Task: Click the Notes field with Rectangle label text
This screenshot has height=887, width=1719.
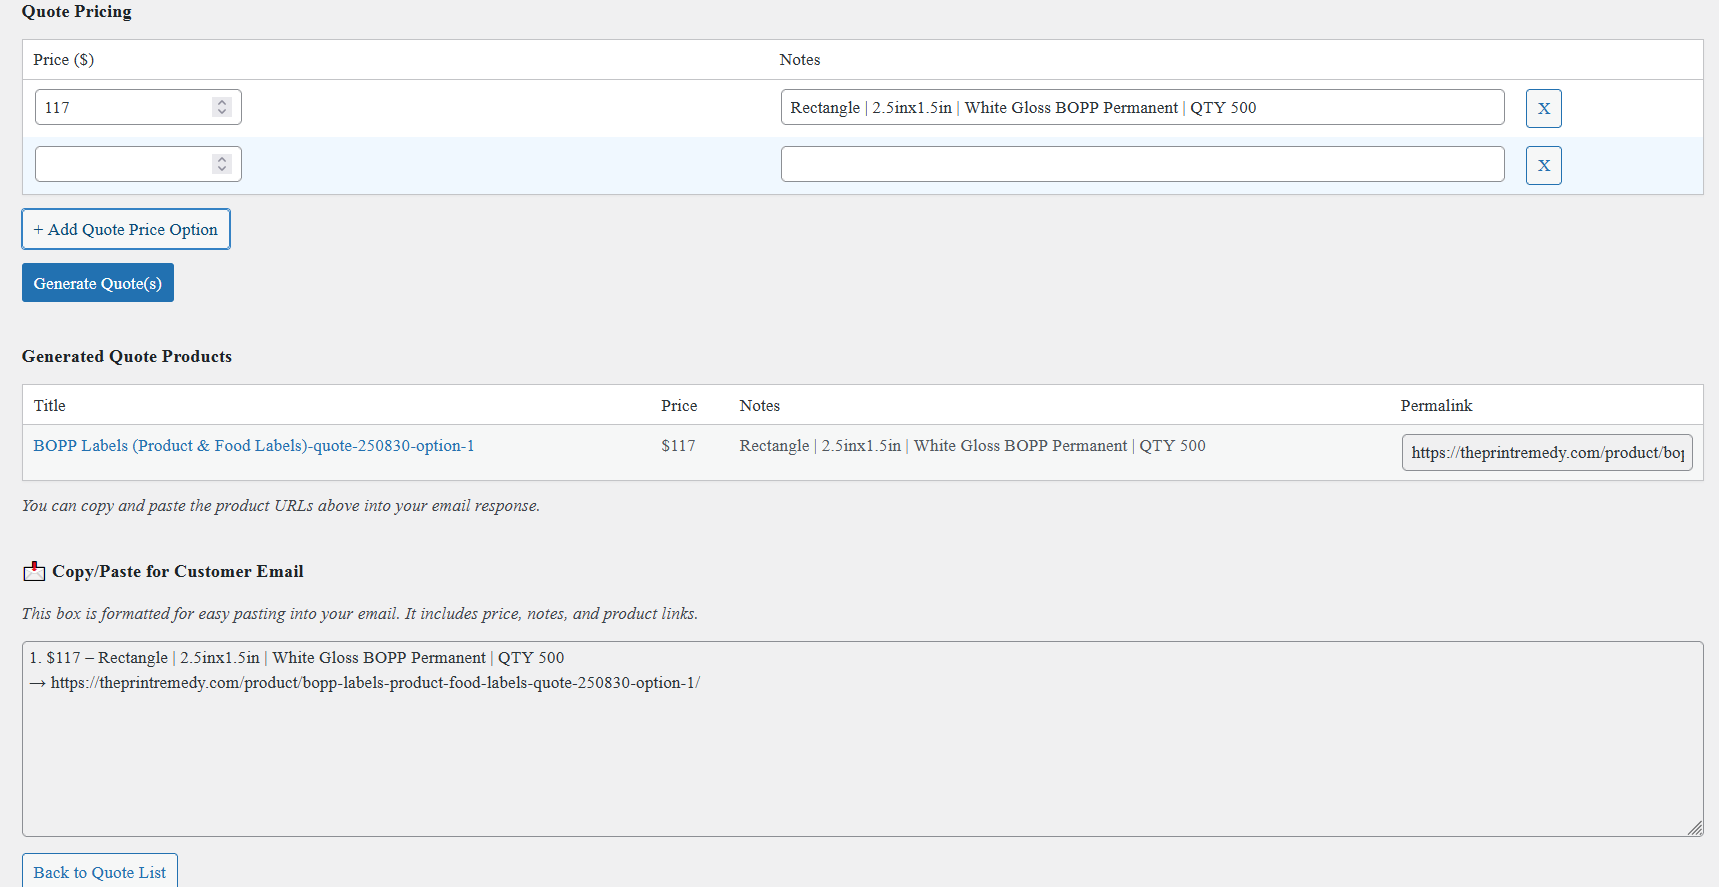Action: pos(1141,107)
